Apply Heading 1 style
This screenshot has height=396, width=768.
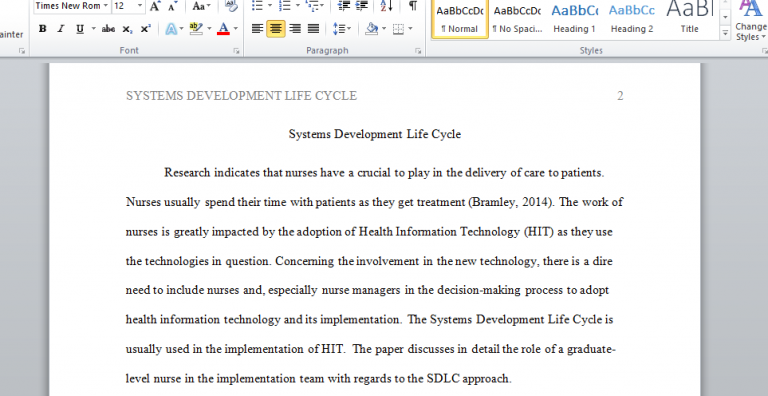point(575,19)
